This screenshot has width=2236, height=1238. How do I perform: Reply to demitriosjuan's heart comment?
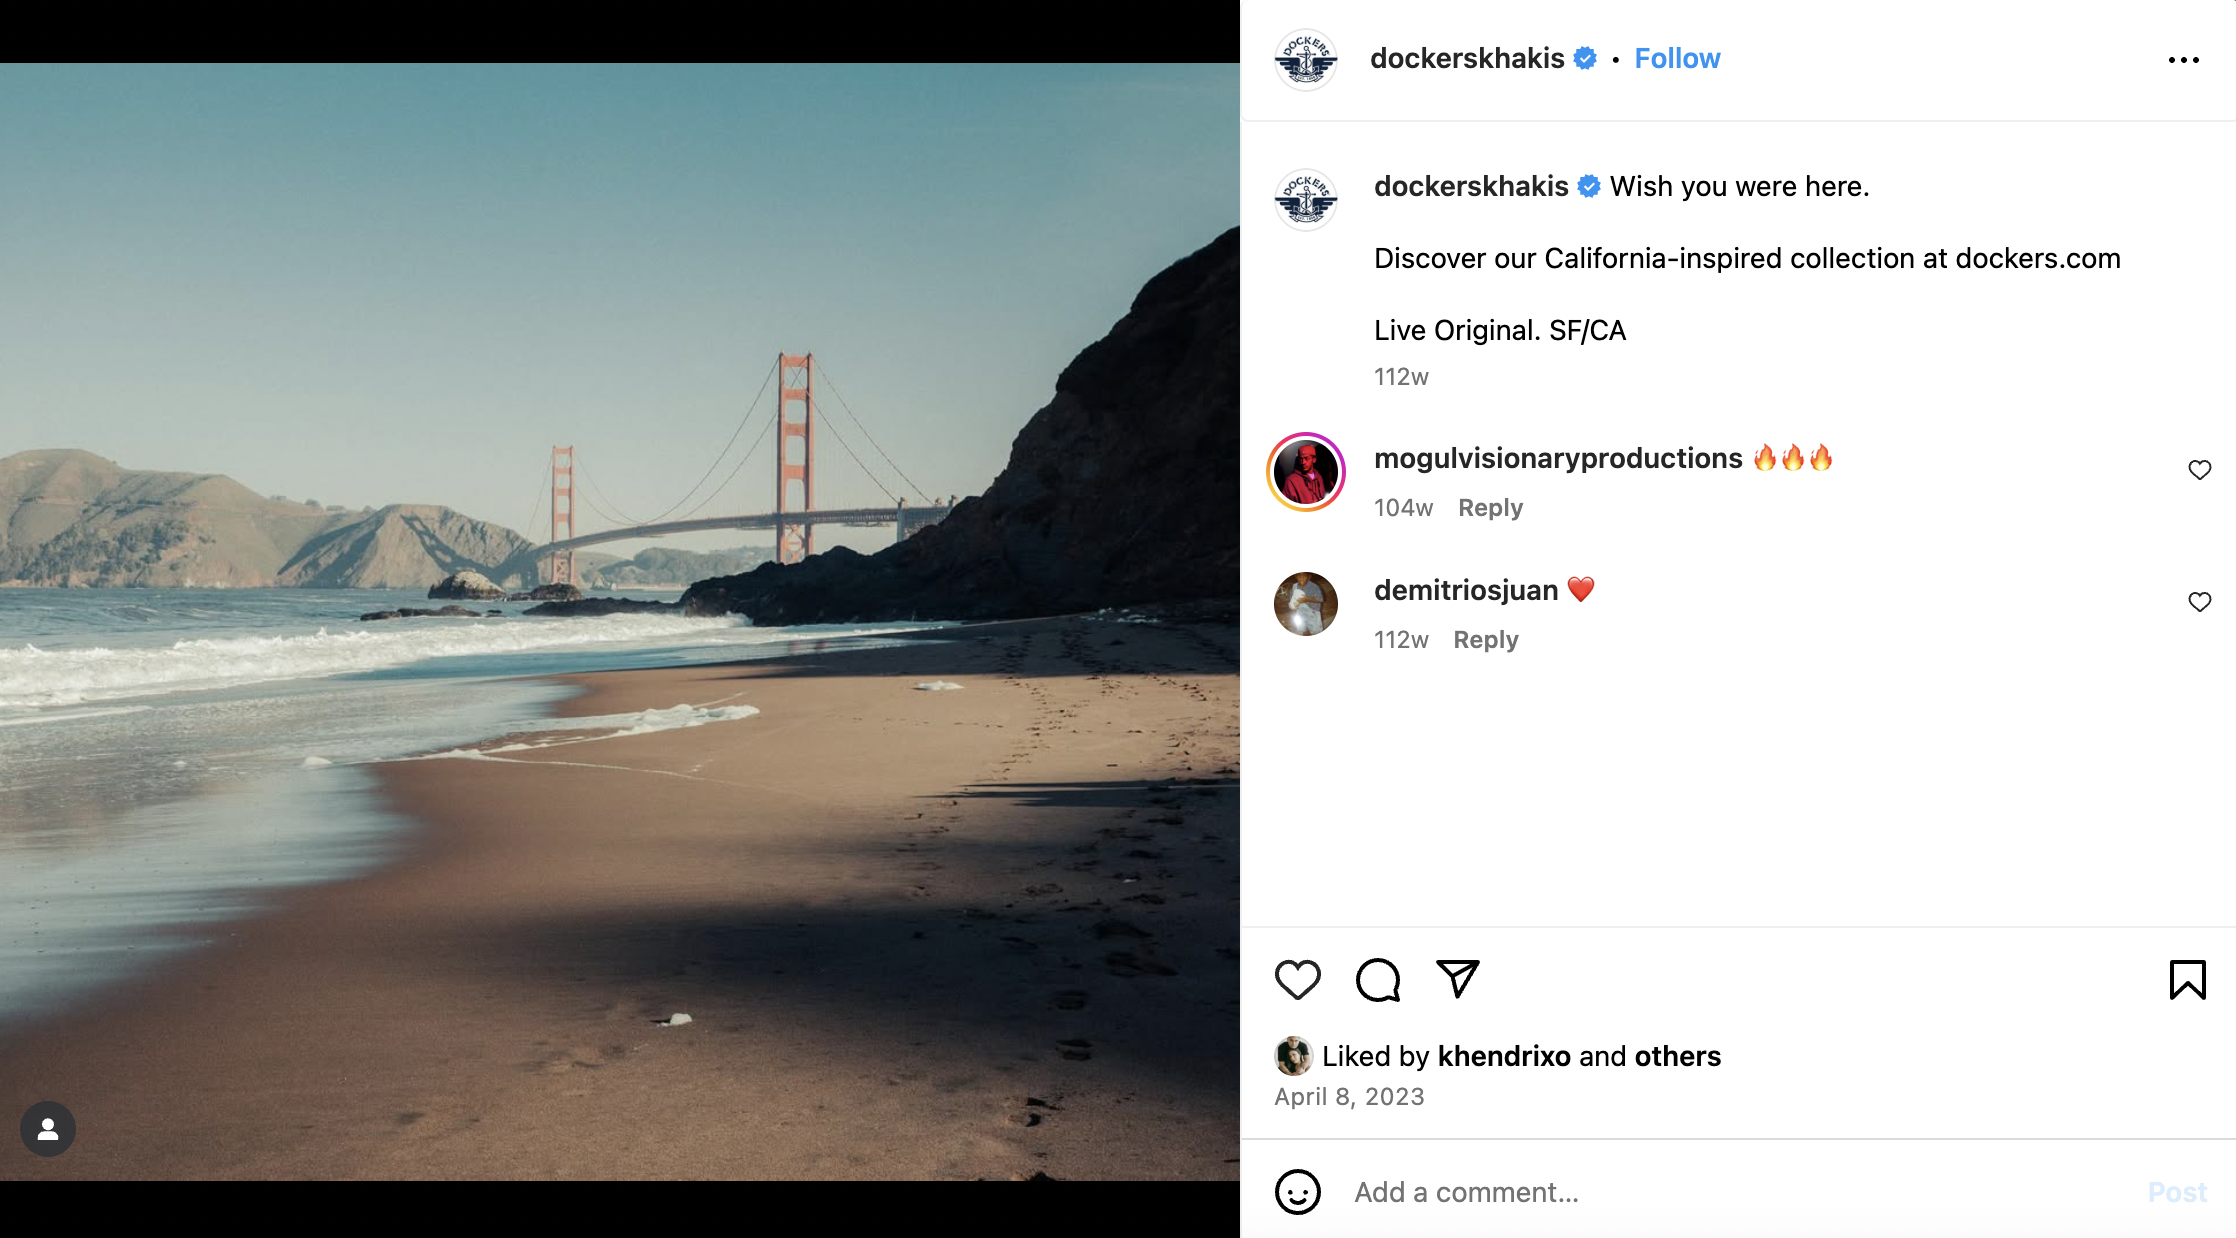tap(1485, 640)
